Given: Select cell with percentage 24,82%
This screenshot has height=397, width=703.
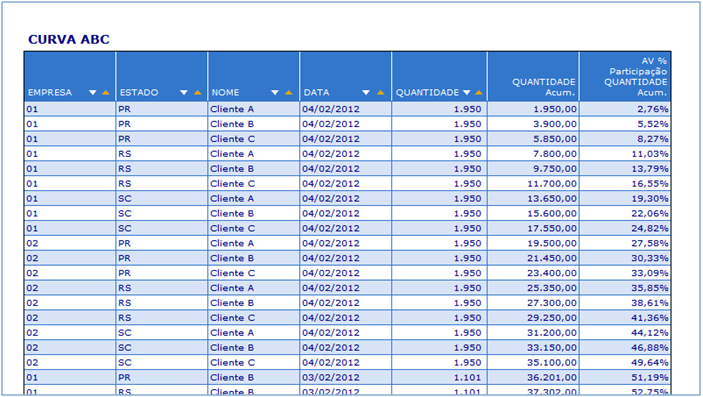Looking at the screenshot, I should click(x=625, y=228).
